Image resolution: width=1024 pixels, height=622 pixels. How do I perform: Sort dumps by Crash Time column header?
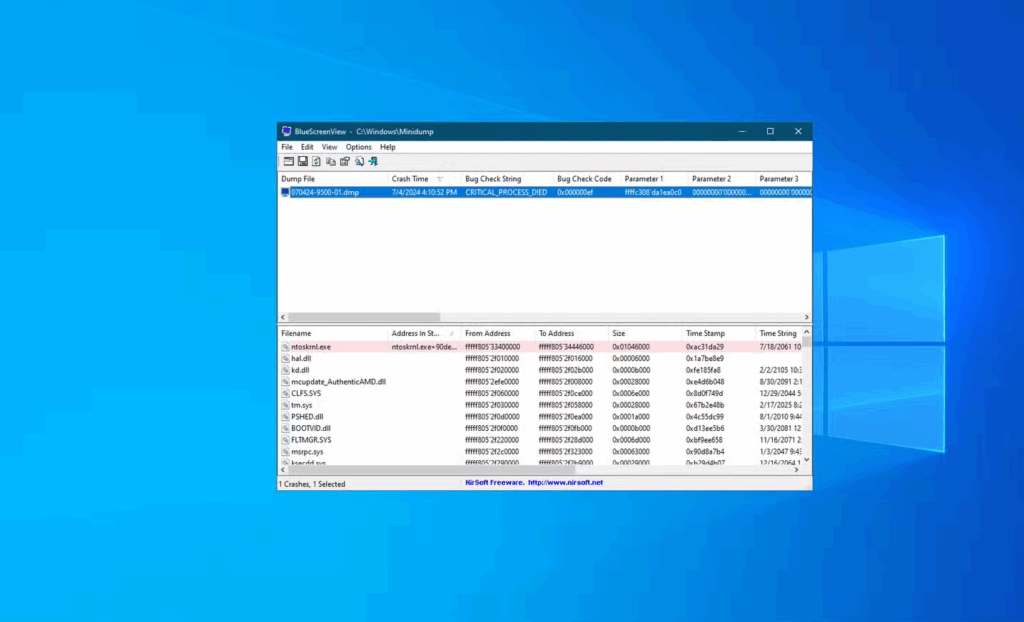[x=410, y=179]
